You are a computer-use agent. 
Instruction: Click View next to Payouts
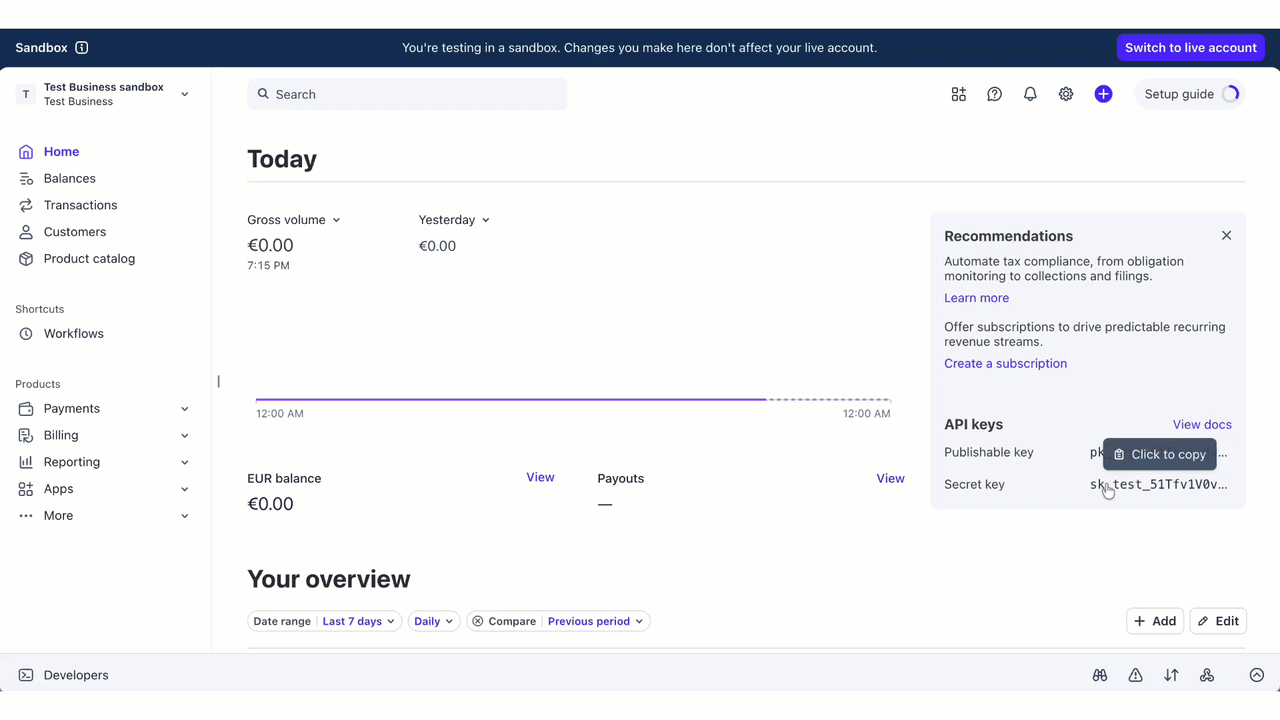pos(890,479)
